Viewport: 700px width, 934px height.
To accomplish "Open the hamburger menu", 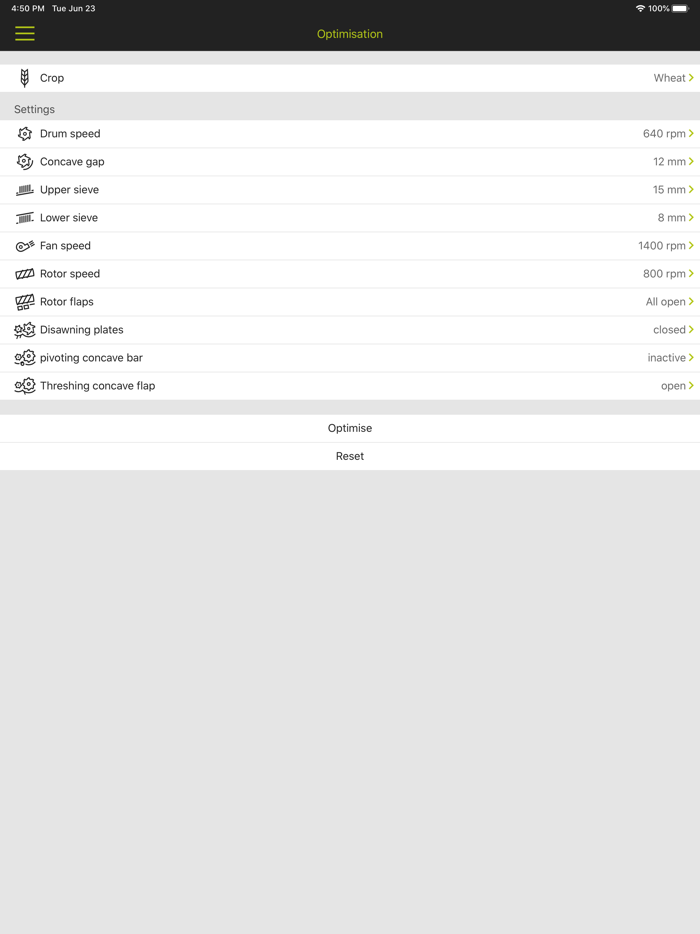I will [x=25, y=34].
